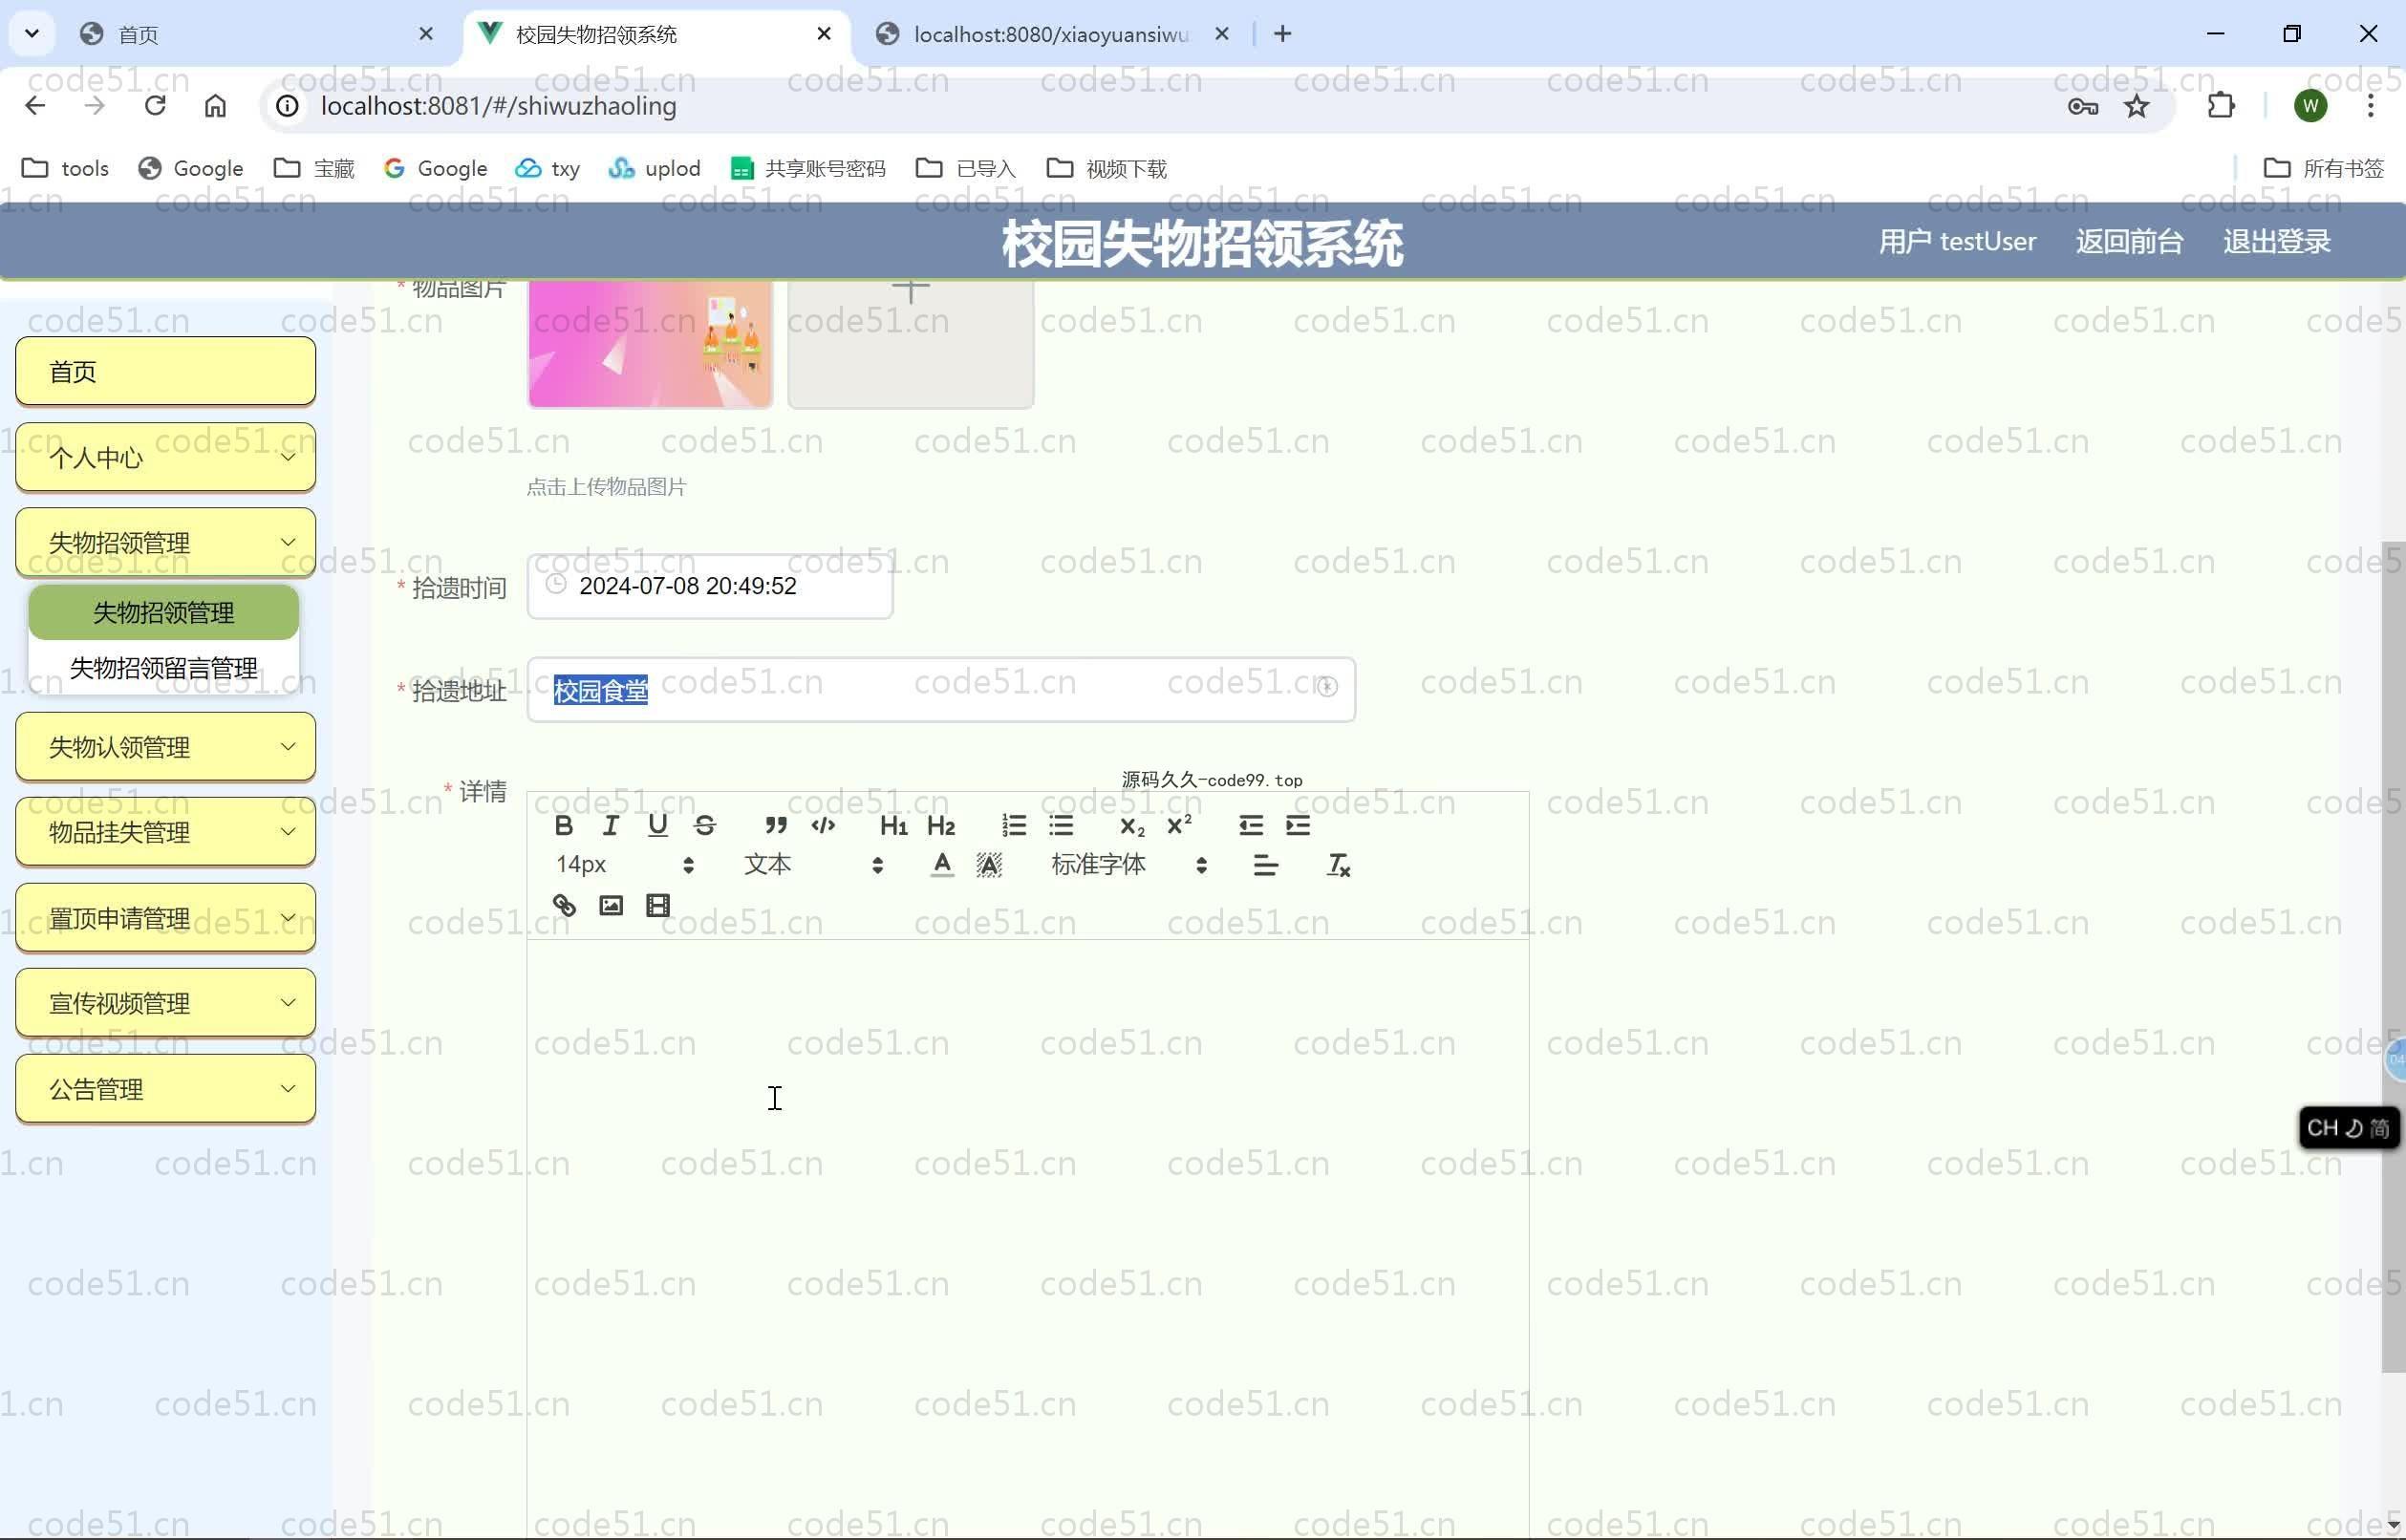Insert a hyperlink in the editor
Image resolution: width=2406 pixels, height=1540 pixels.
564,905
